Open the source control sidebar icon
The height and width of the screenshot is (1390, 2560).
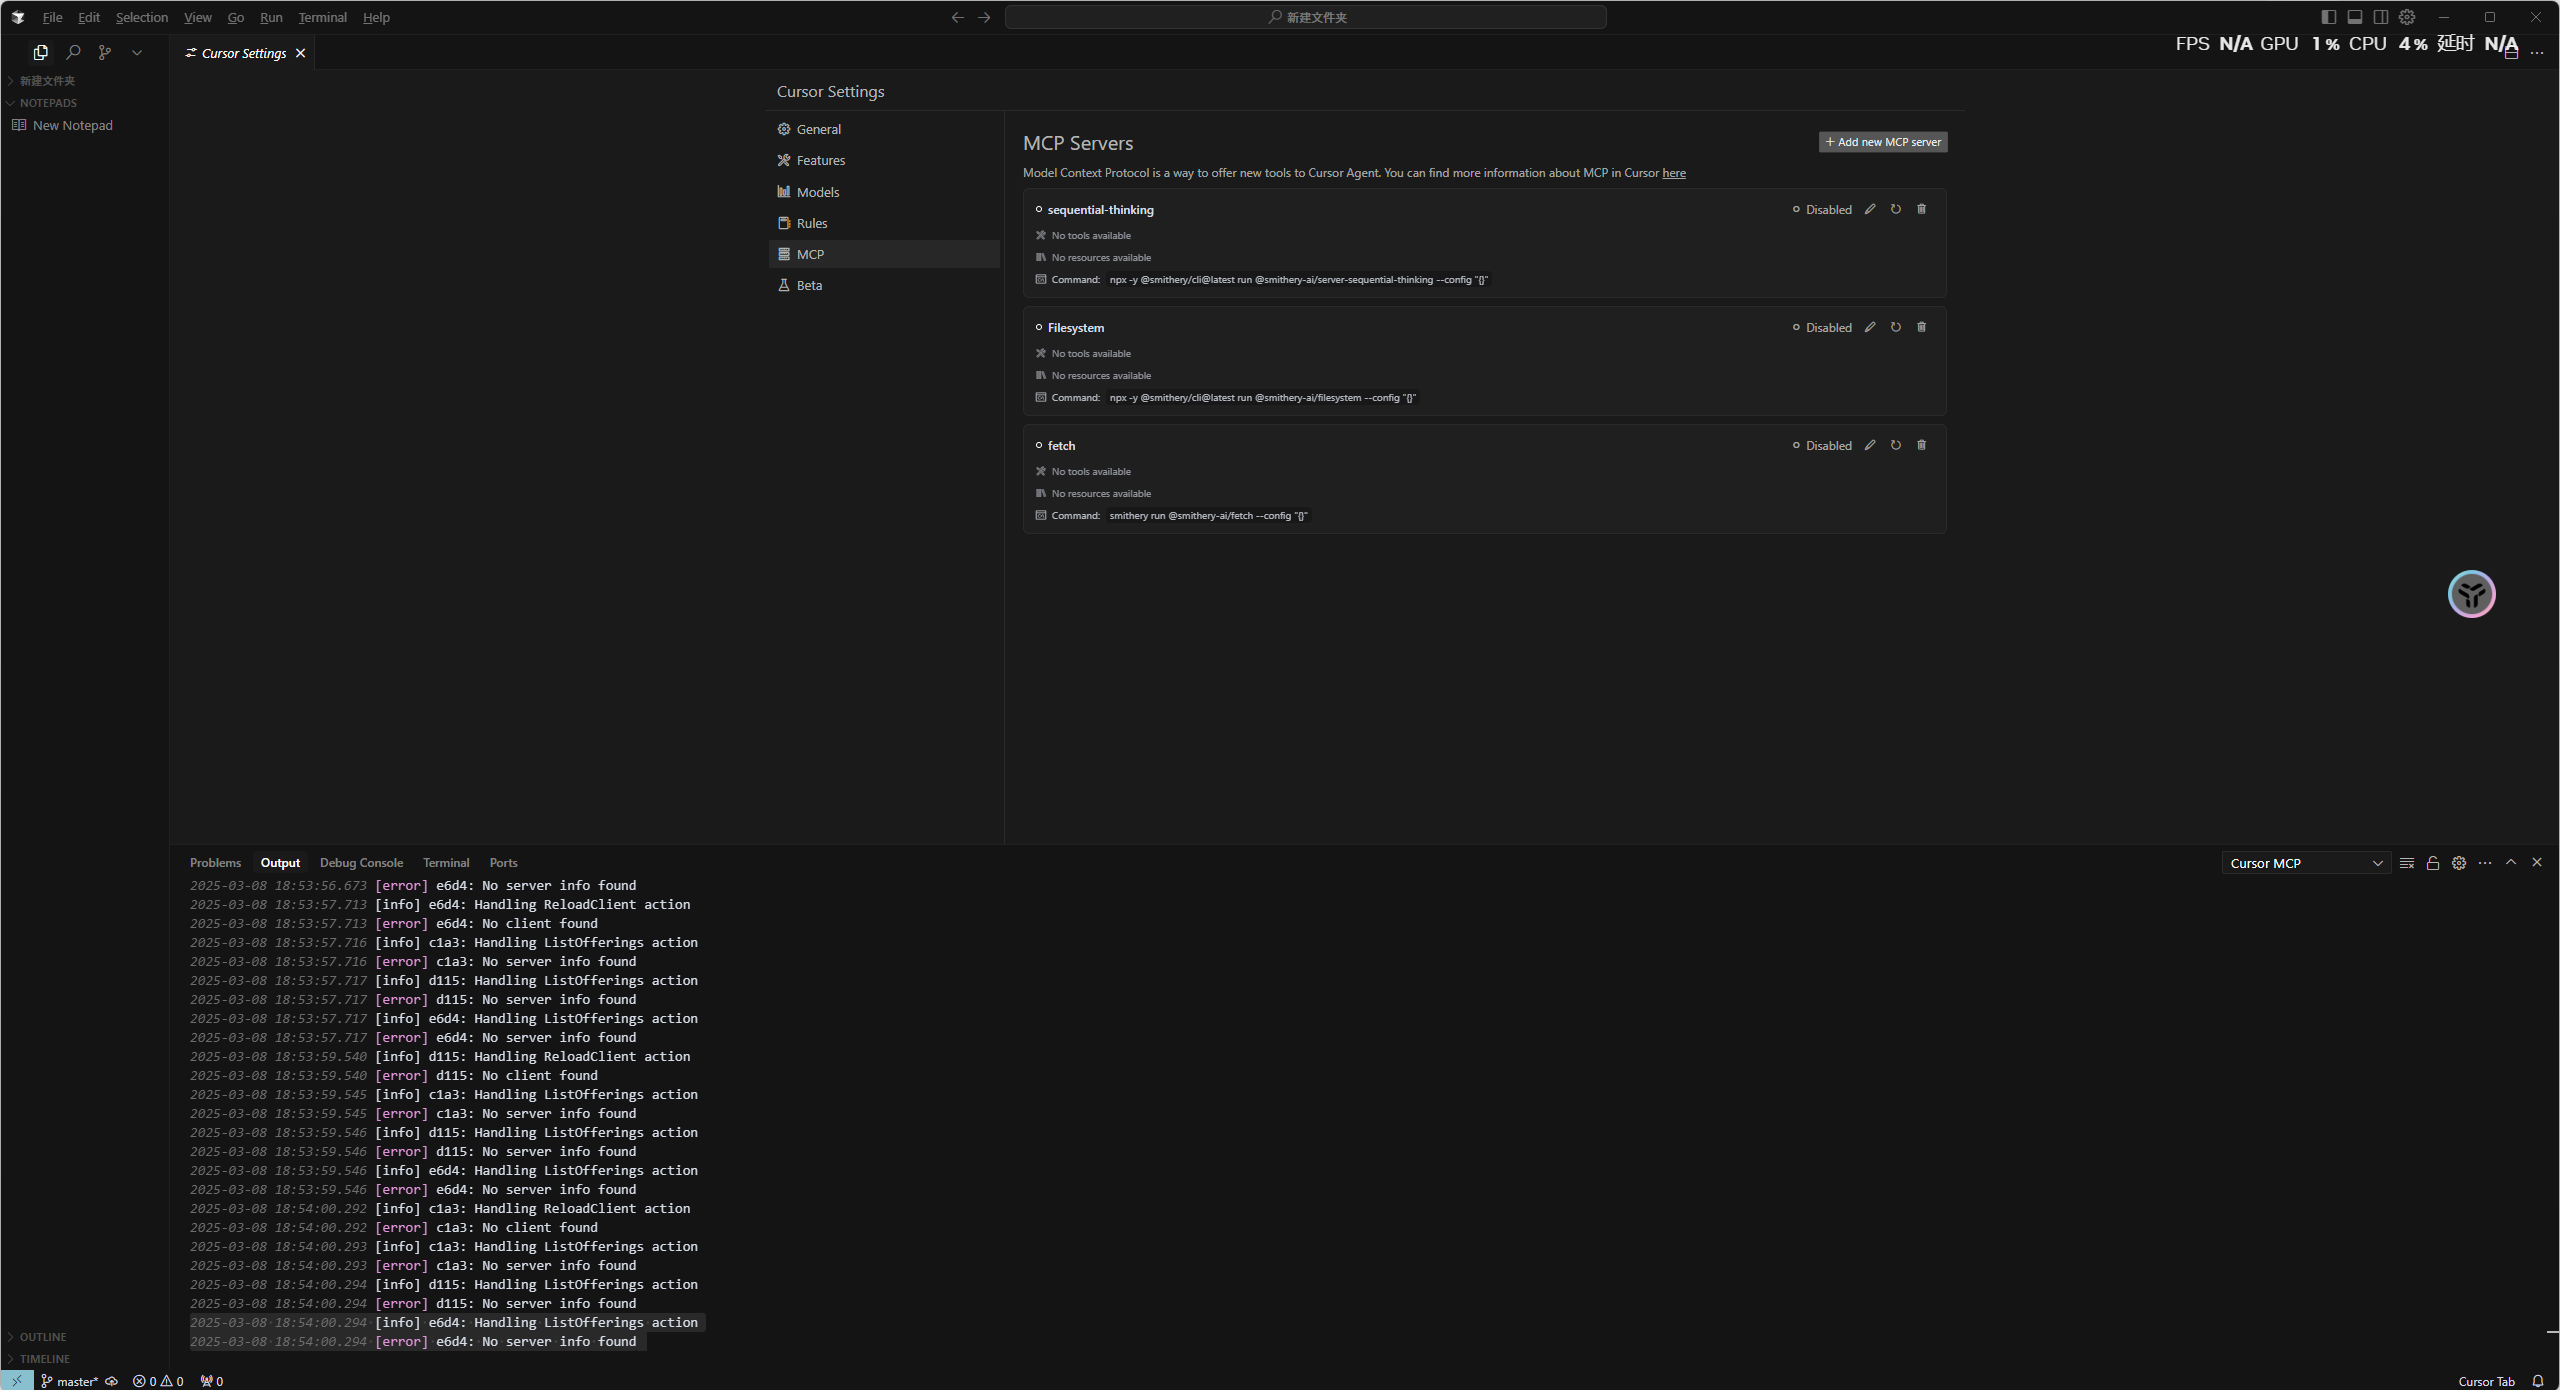point(105,52)
